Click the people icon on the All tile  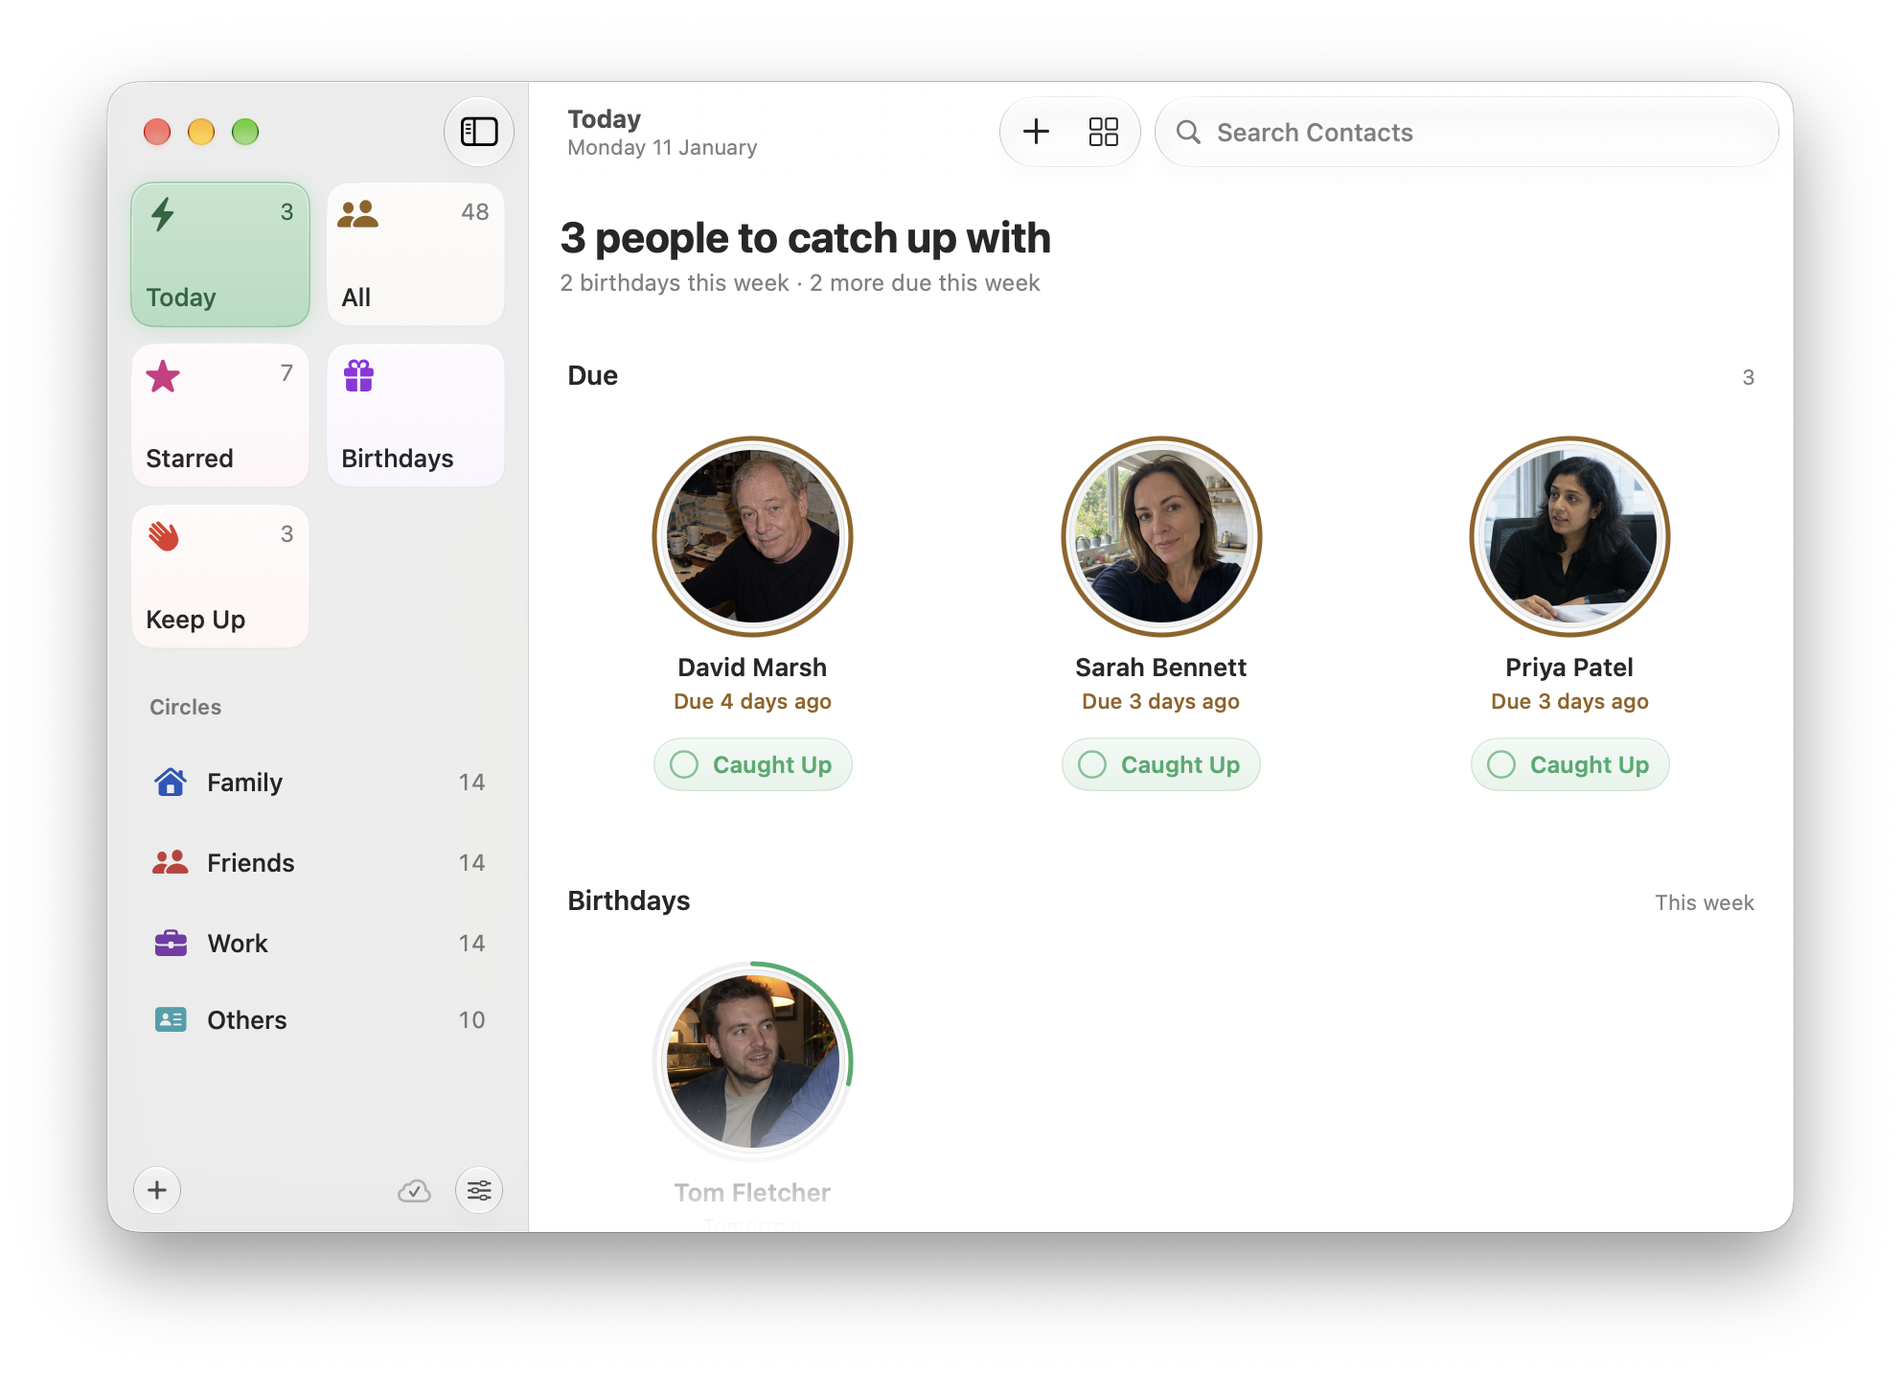pyautogui.click(x=358, y=214)
